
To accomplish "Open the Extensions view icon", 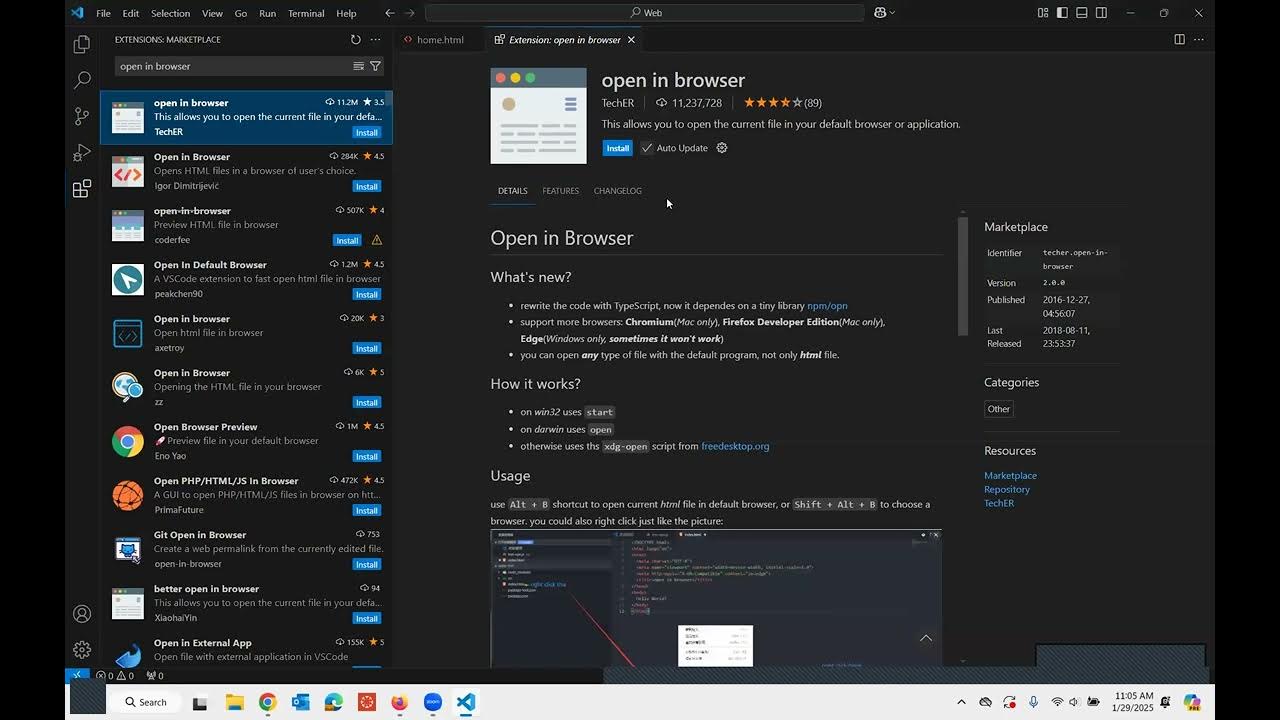I will click(82, 189).
